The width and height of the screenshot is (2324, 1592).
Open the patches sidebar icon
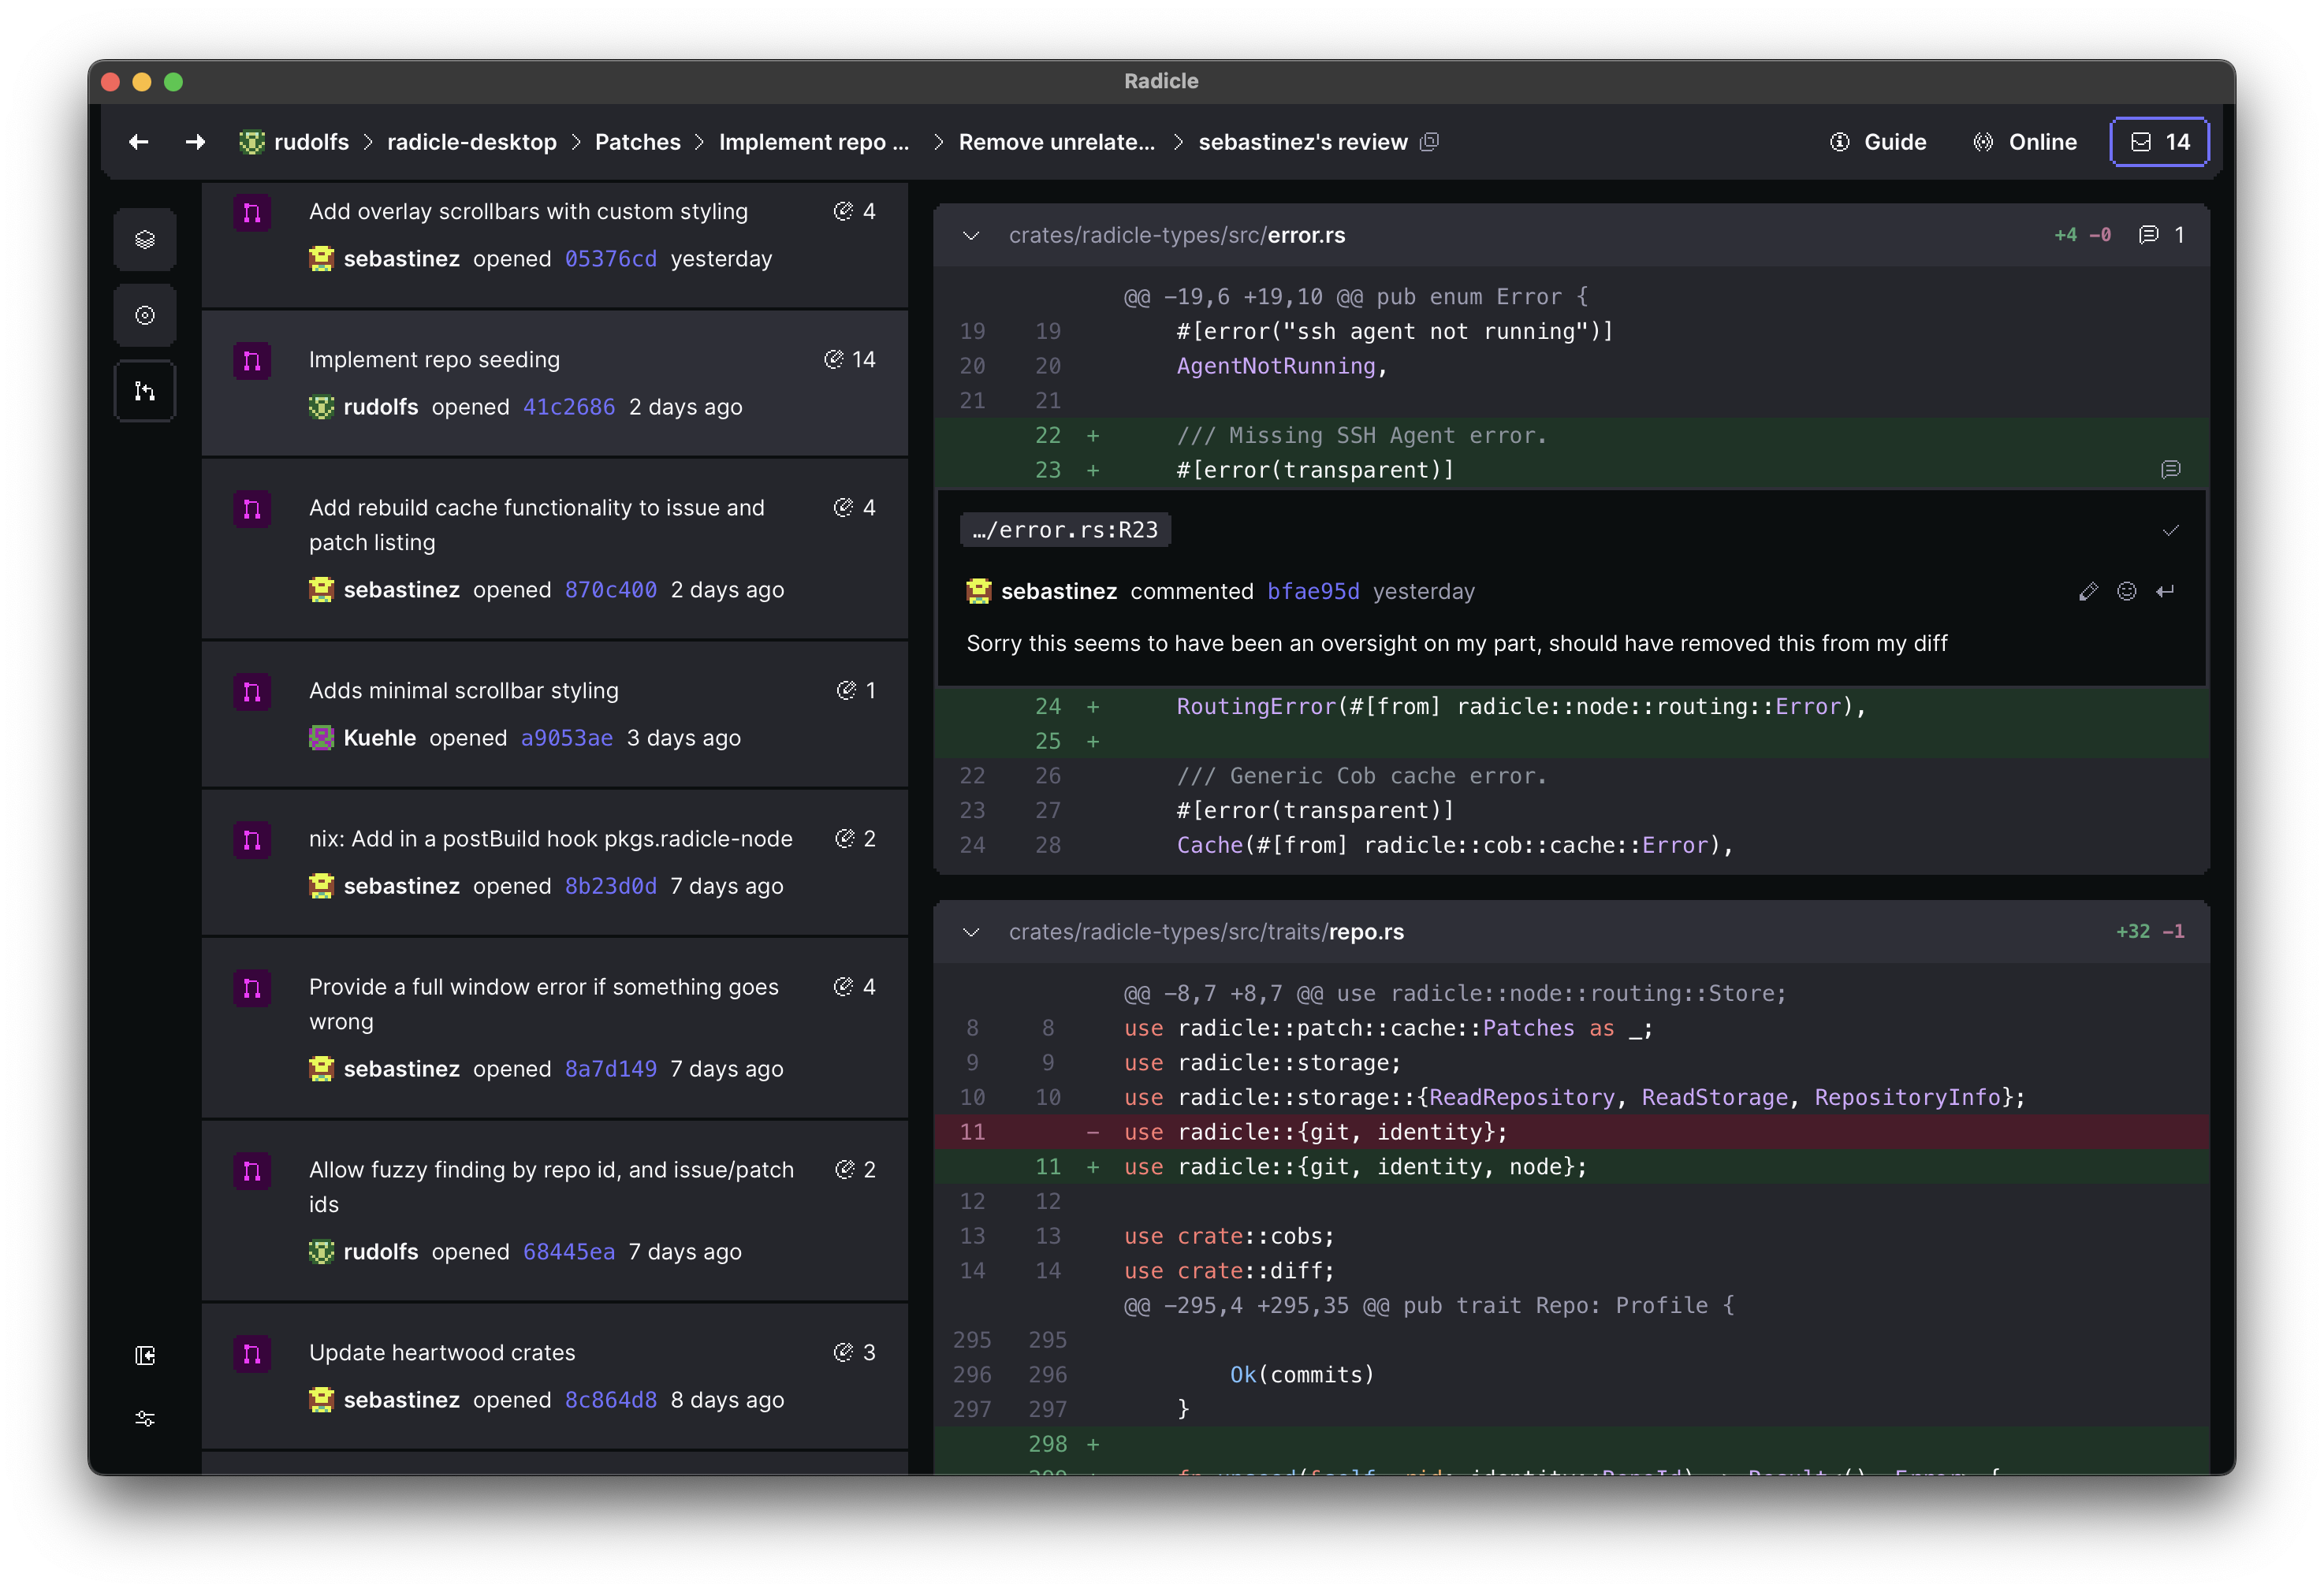[145, 391]
